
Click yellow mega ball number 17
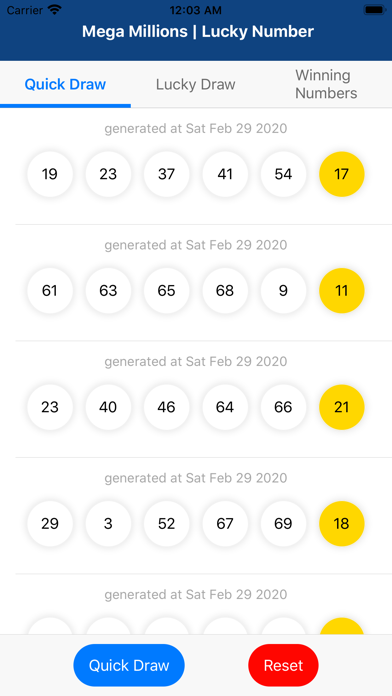(341, 174)
